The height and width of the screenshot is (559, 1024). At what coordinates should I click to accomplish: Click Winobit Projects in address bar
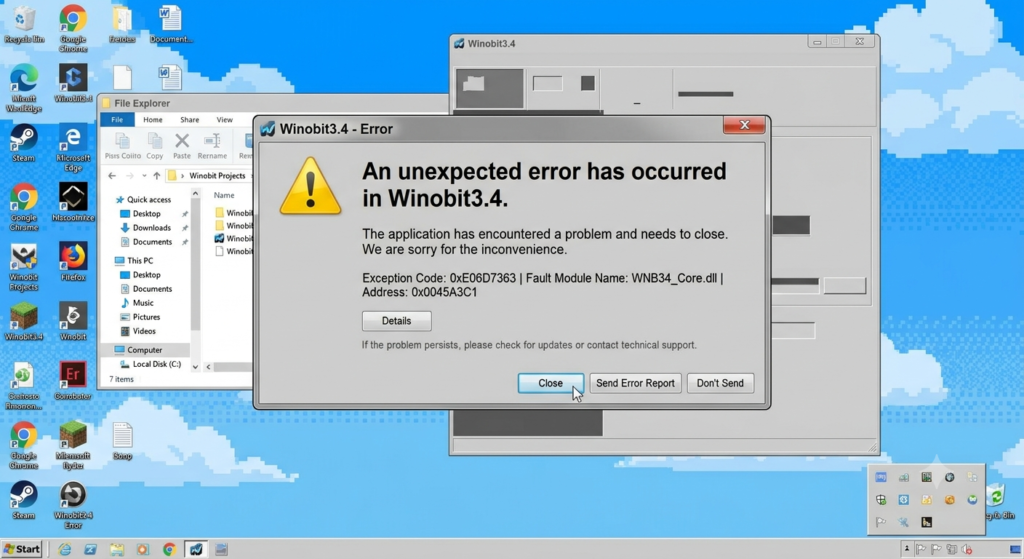[217, 176]
